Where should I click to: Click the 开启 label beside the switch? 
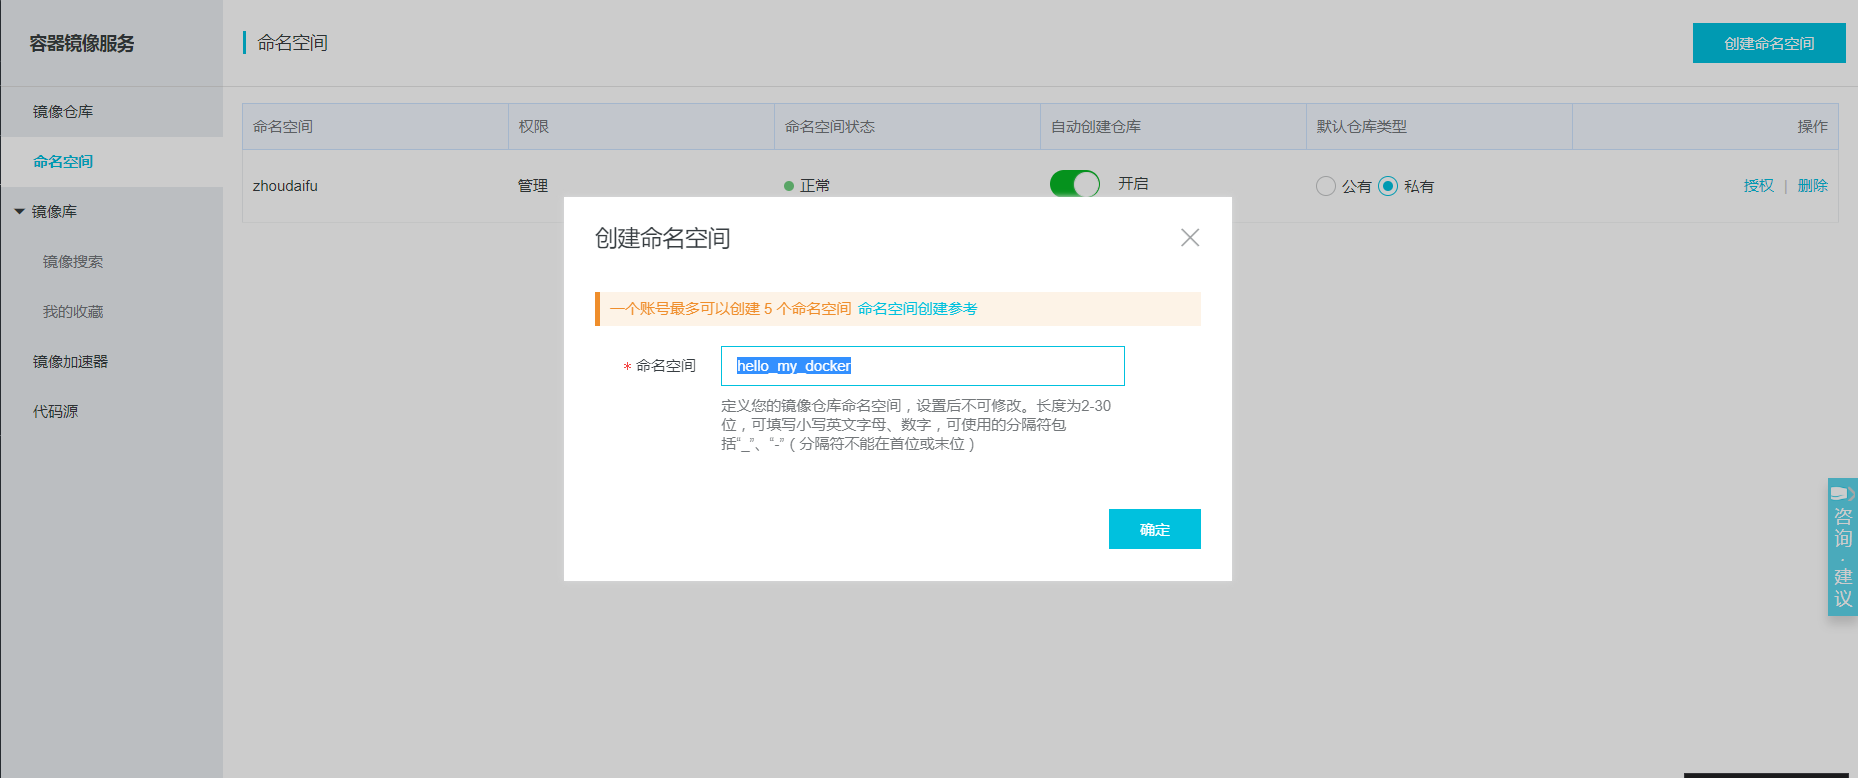(x=1133, y=184)
